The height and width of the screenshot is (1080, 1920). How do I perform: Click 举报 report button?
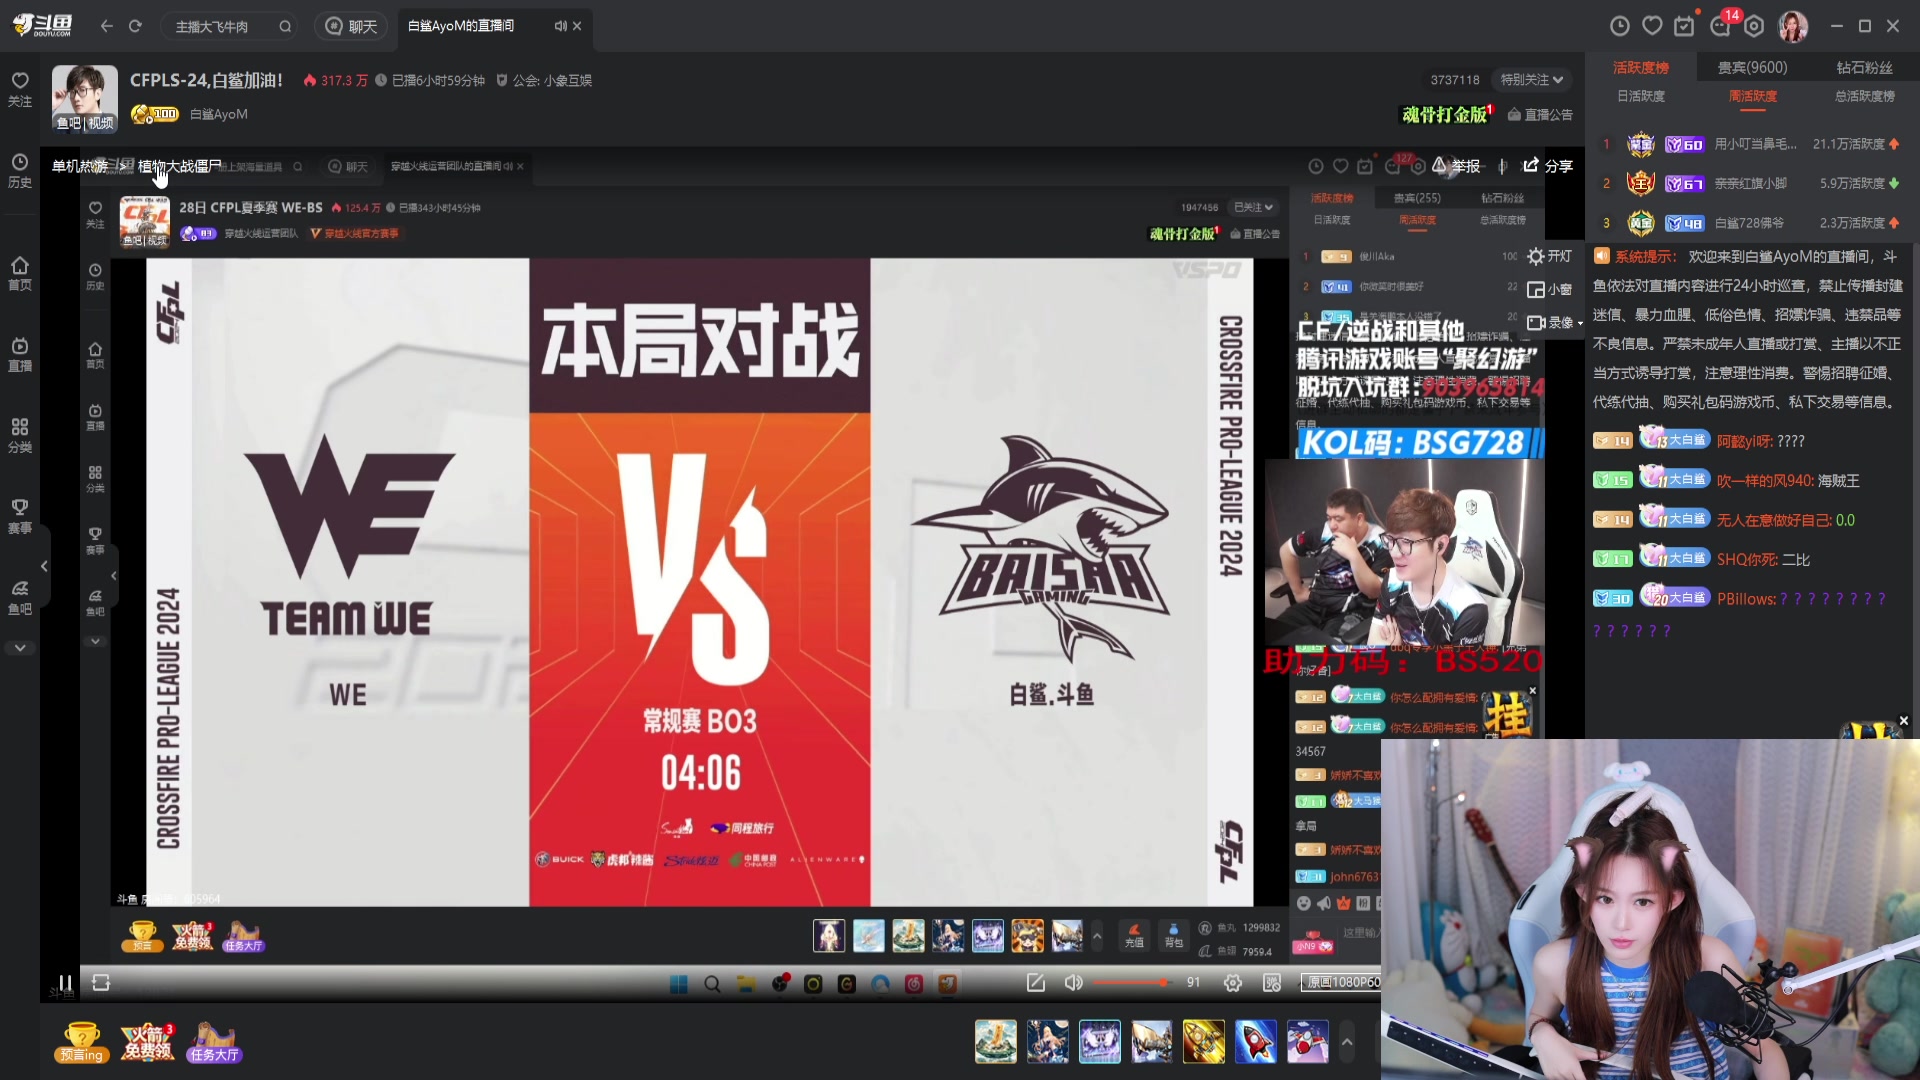point(1456,166)
